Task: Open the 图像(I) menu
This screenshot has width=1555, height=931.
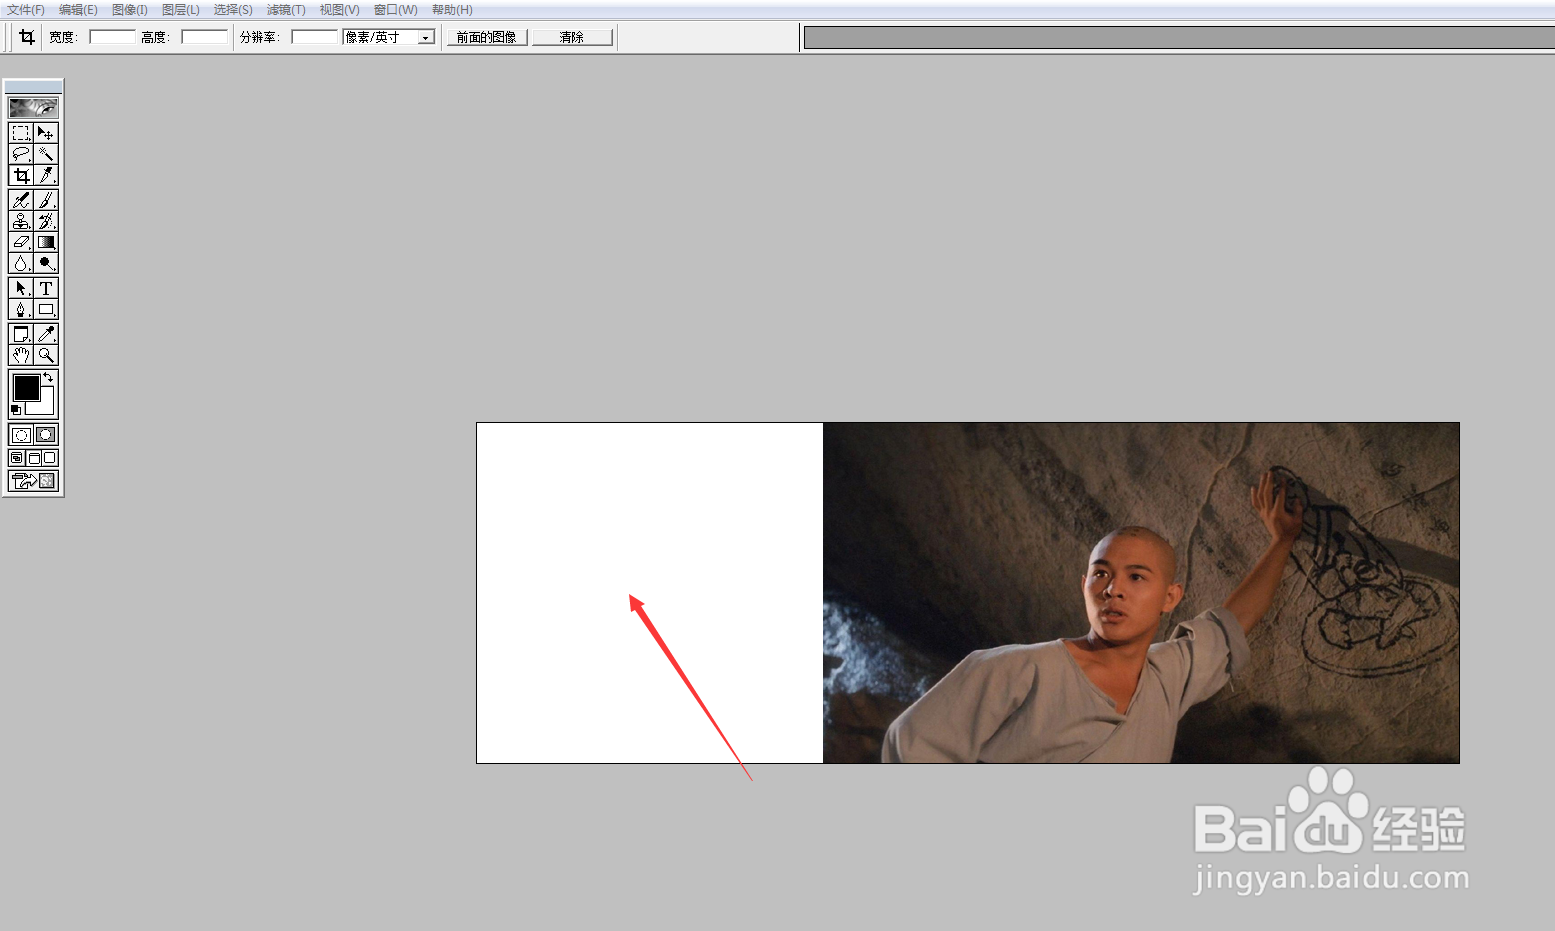Action: click(x=130, y=10)
